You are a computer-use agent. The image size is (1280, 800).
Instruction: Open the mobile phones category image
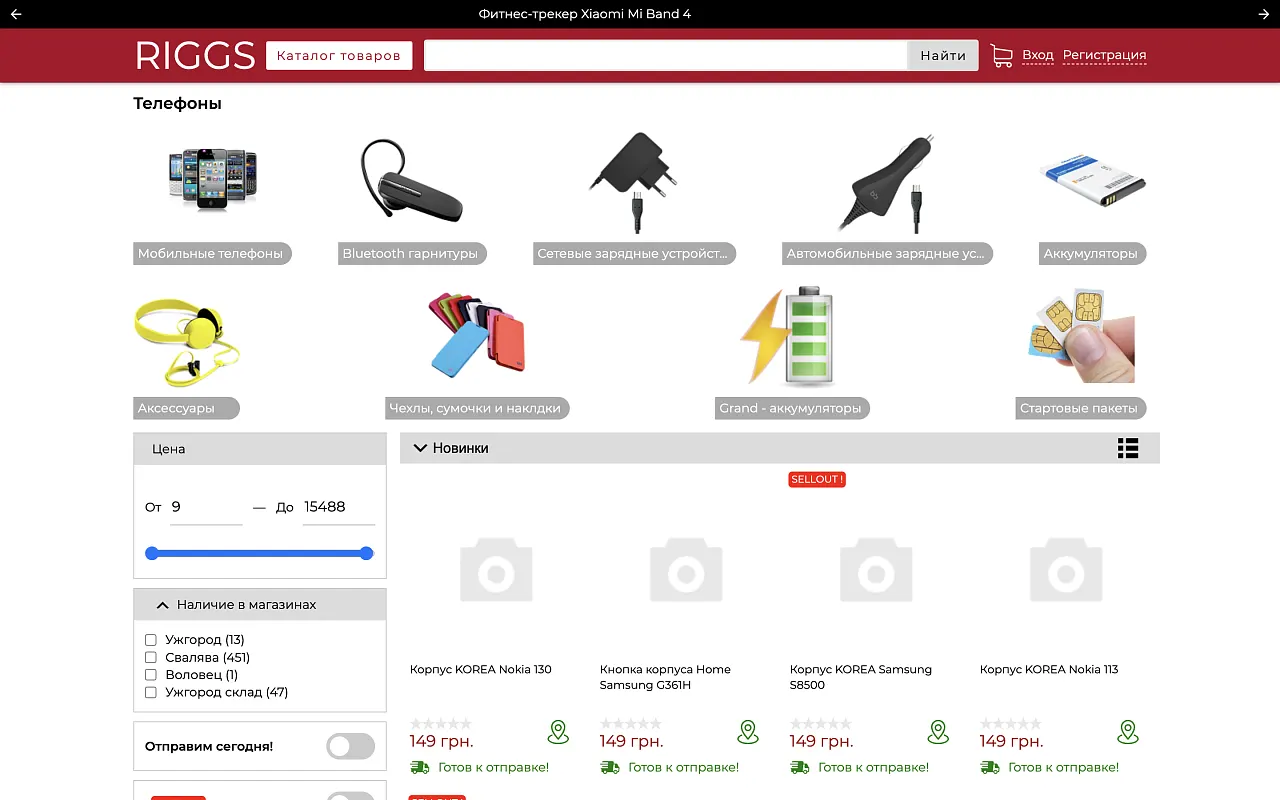point(213,179)
